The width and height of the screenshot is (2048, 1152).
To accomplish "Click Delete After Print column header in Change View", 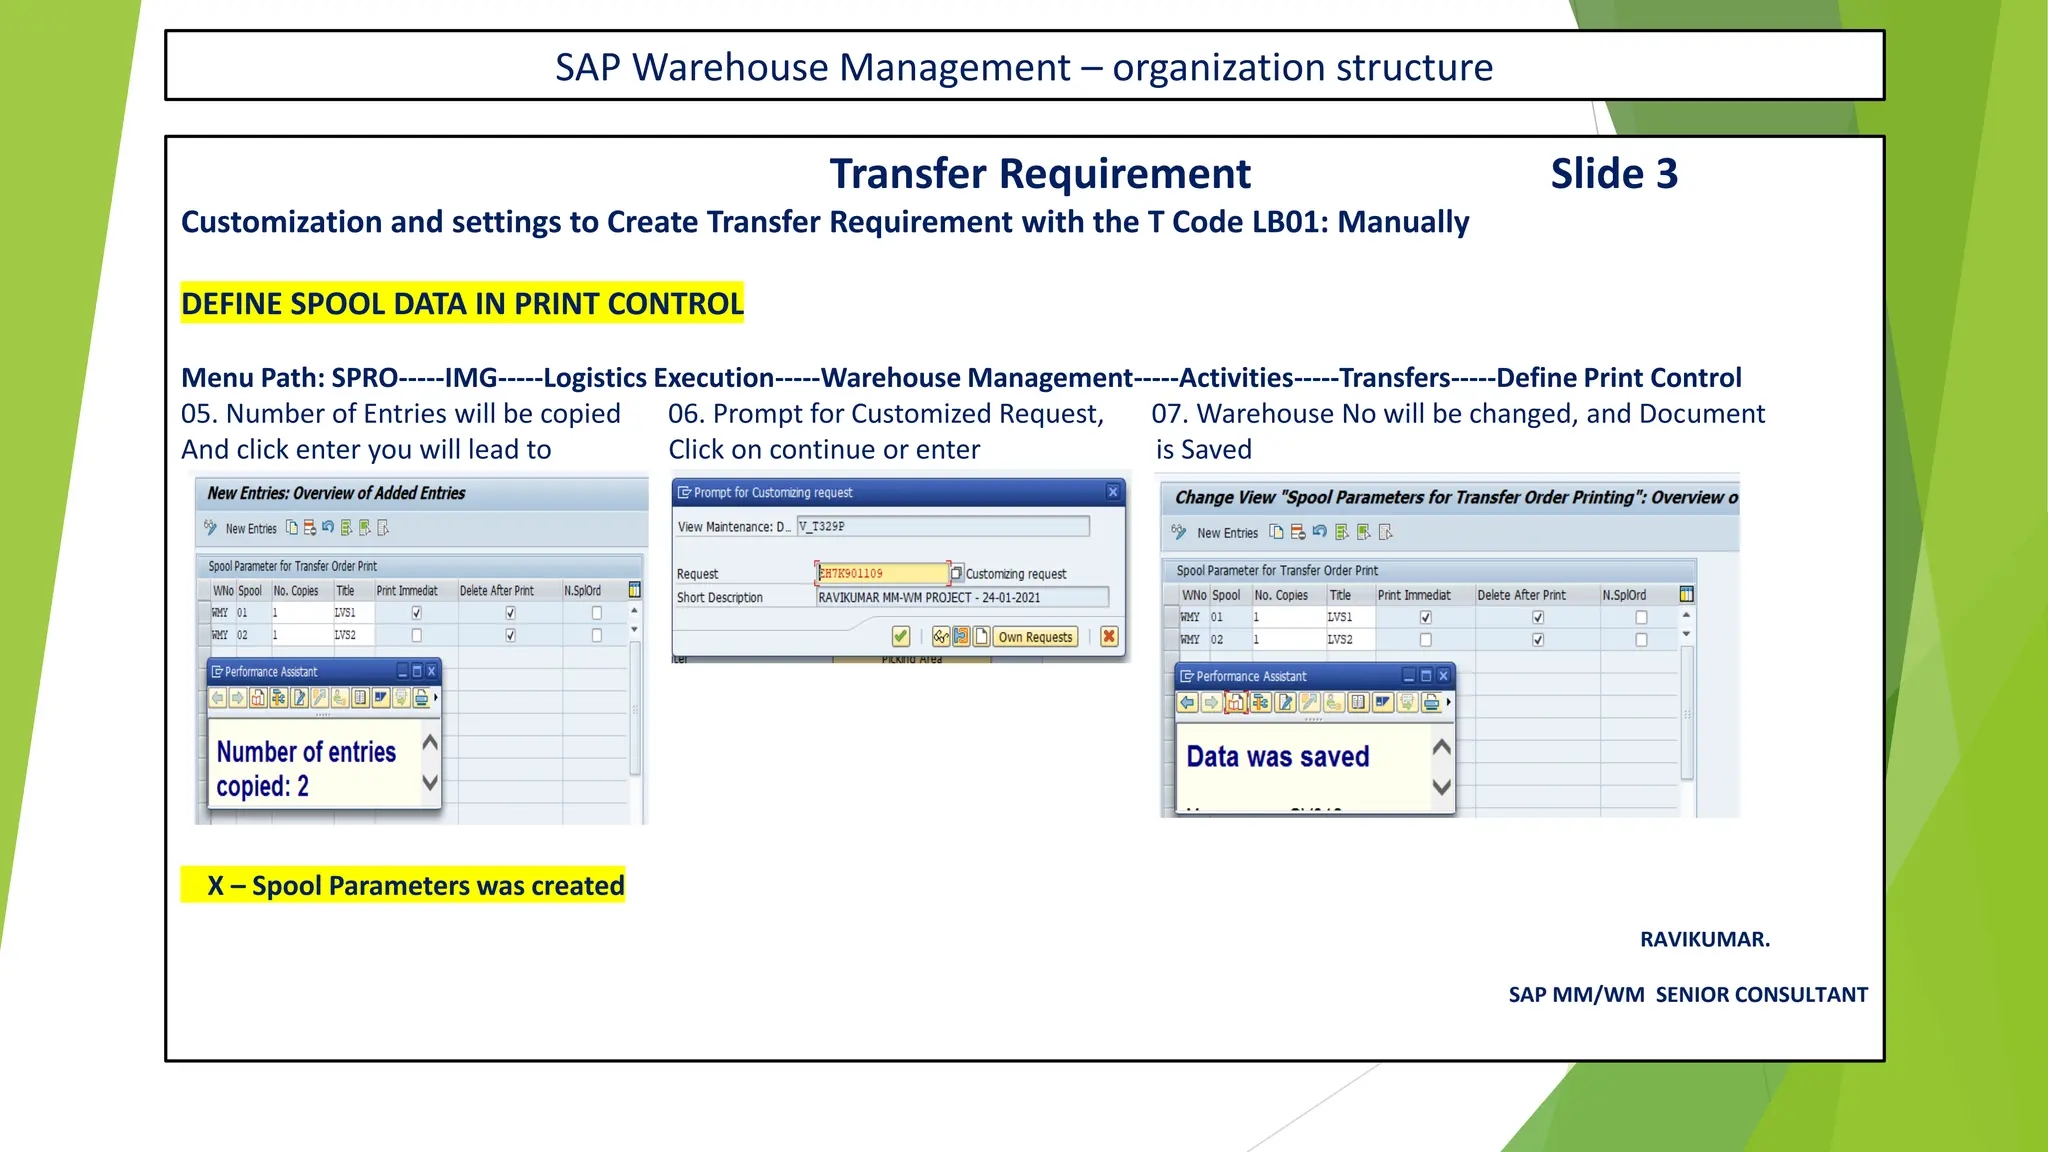I will [1538, 594].
